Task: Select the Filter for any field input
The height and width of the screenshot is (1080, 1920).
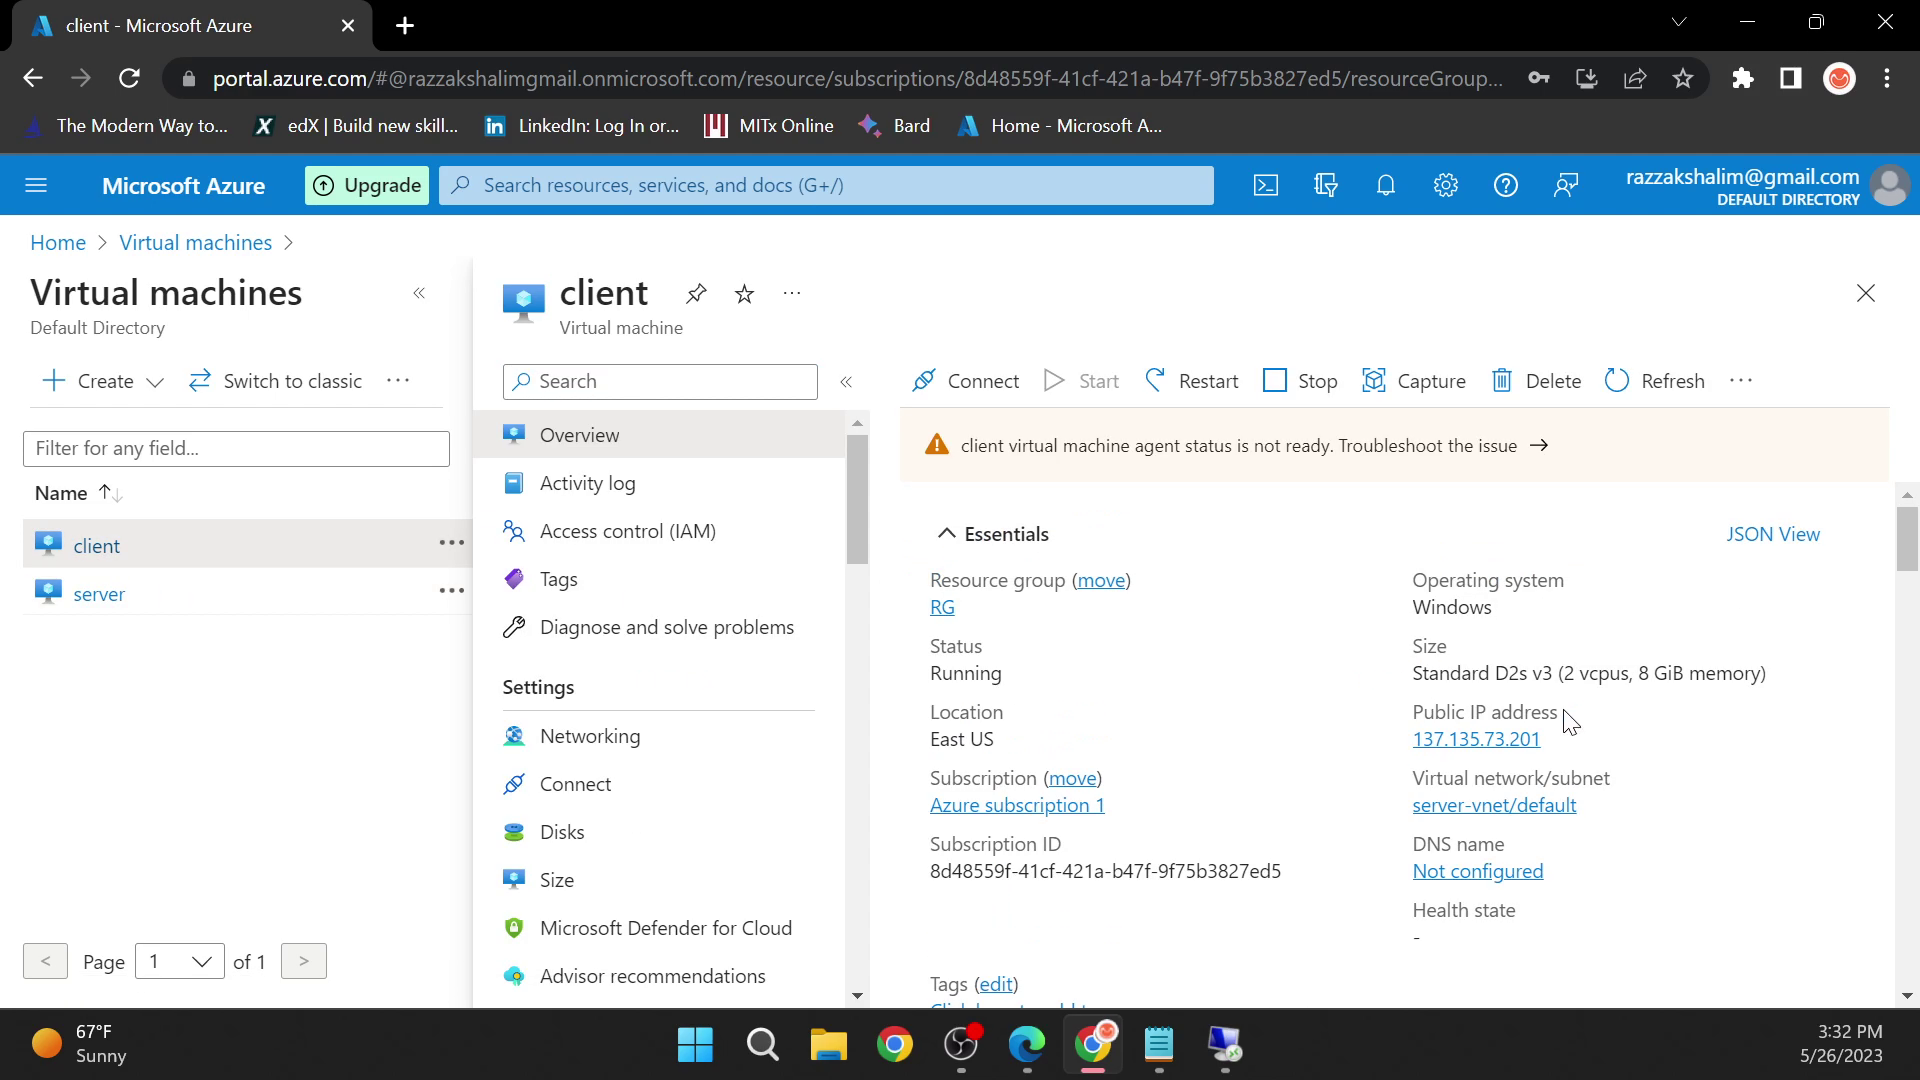Action: point(236,447)
